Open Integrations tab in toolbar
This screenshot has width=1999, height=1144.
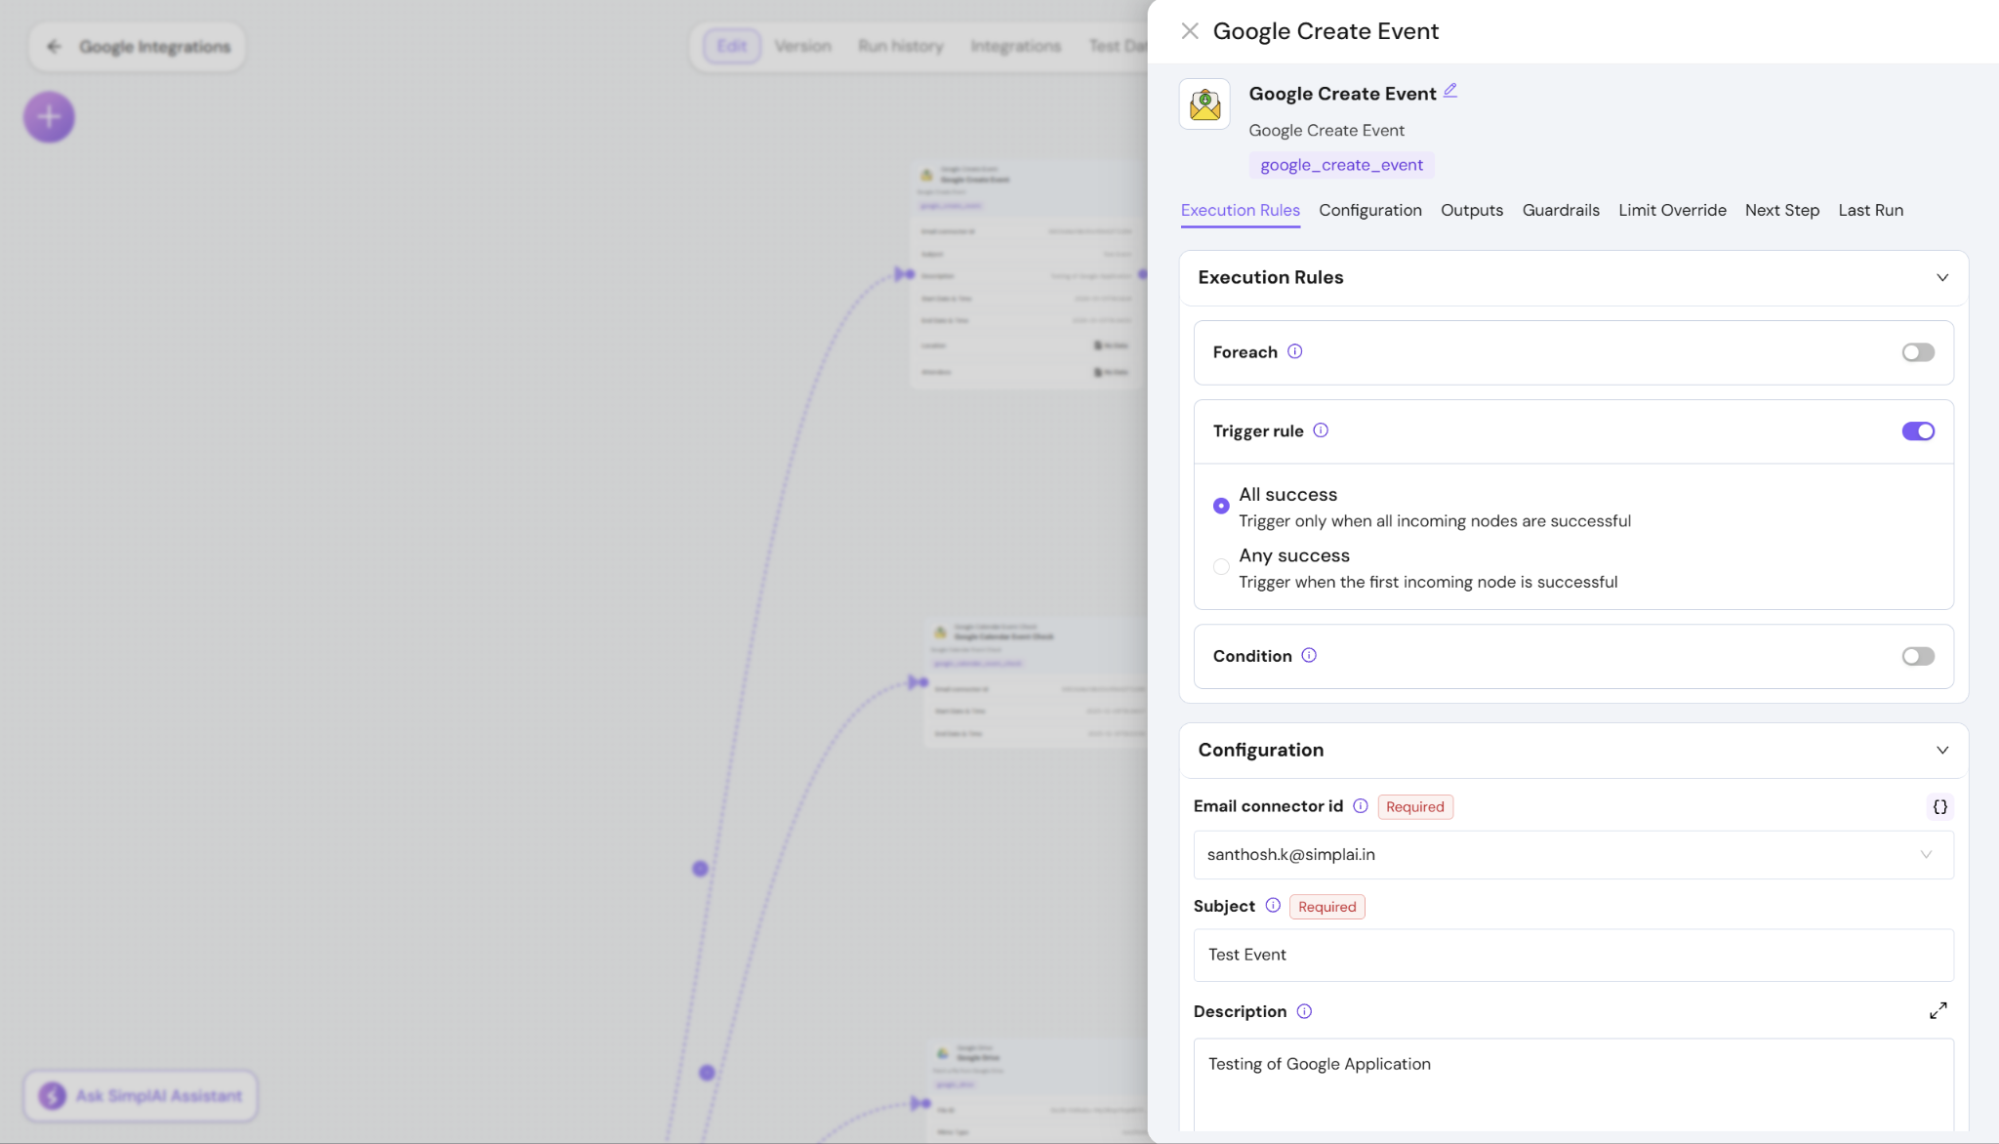point(1015,46)
